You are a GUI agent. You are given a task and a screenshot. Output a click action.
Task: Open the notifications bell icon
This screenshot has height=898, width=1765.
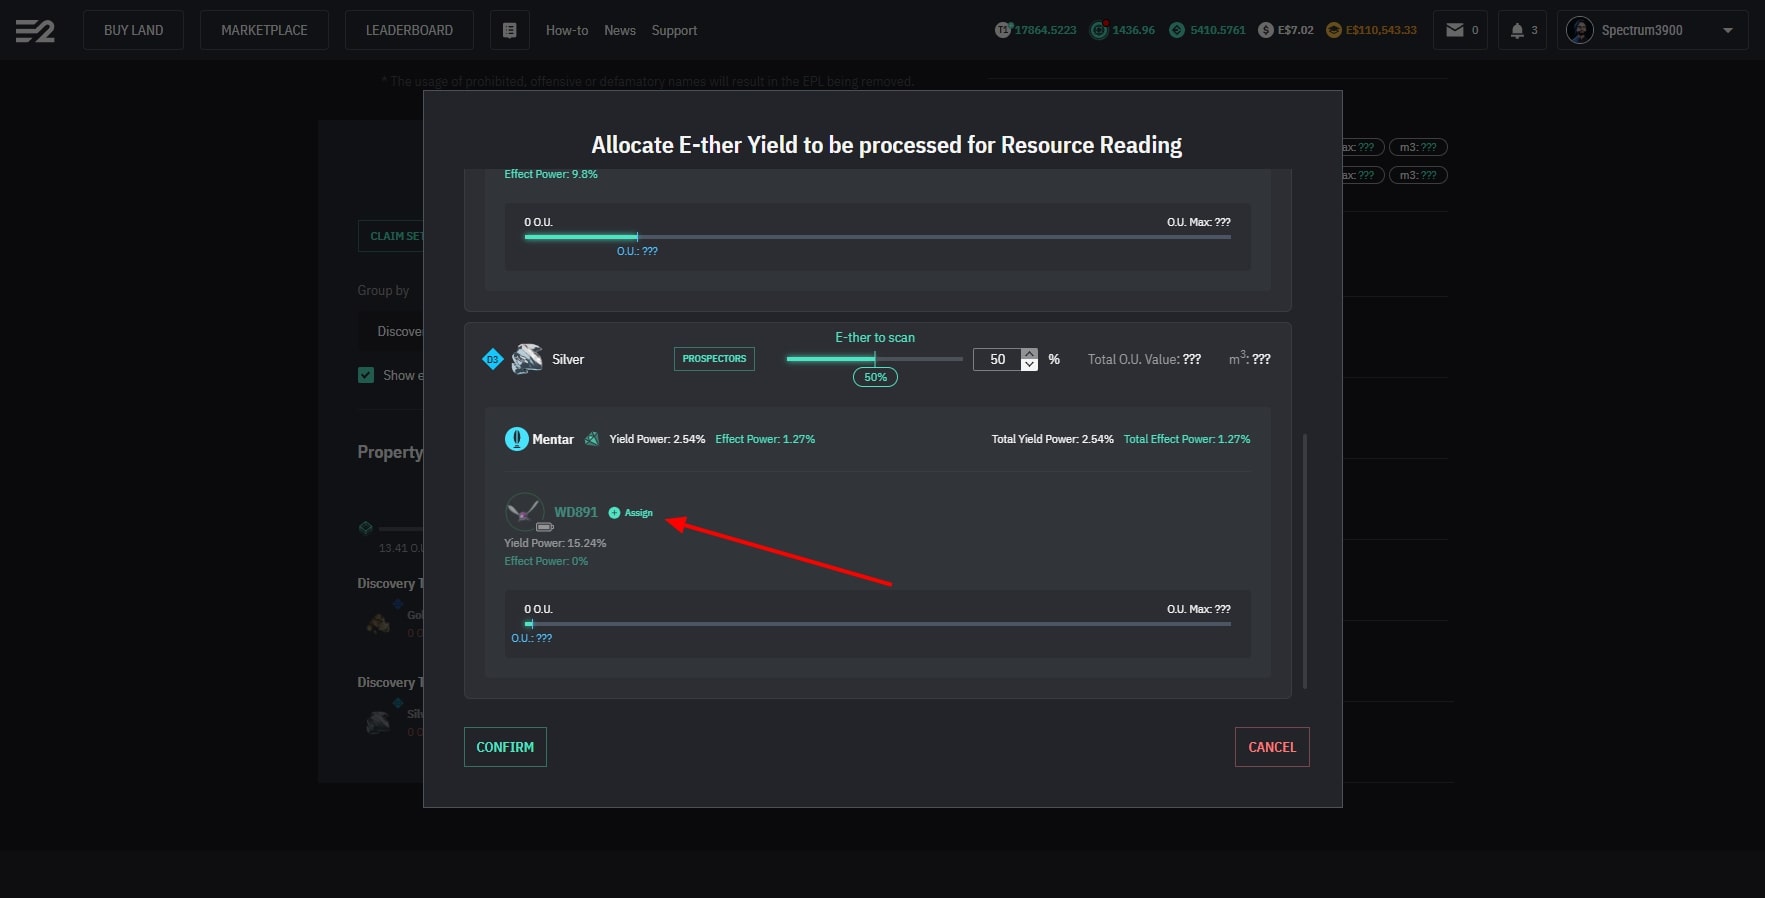1517,30
